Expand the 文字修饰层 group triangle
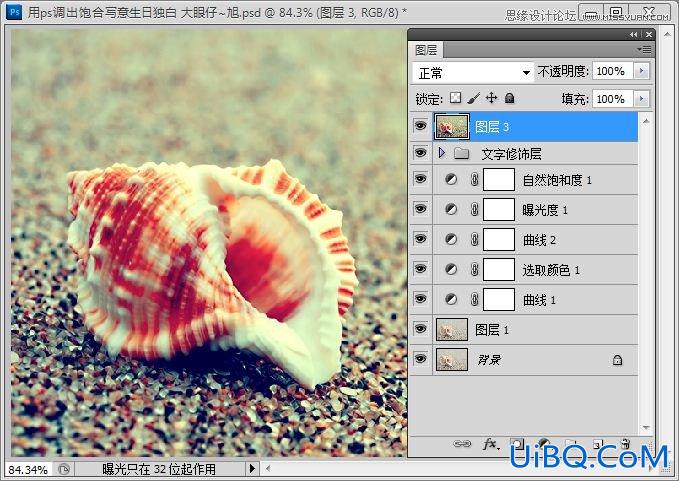 coord(442,153)
